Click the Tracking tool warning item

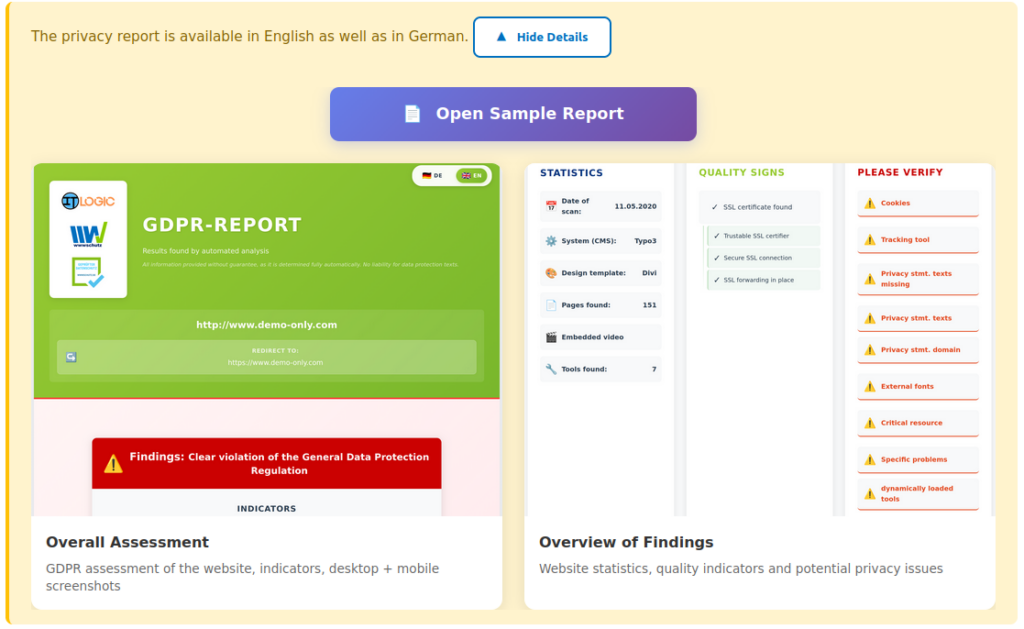(916, 240)
